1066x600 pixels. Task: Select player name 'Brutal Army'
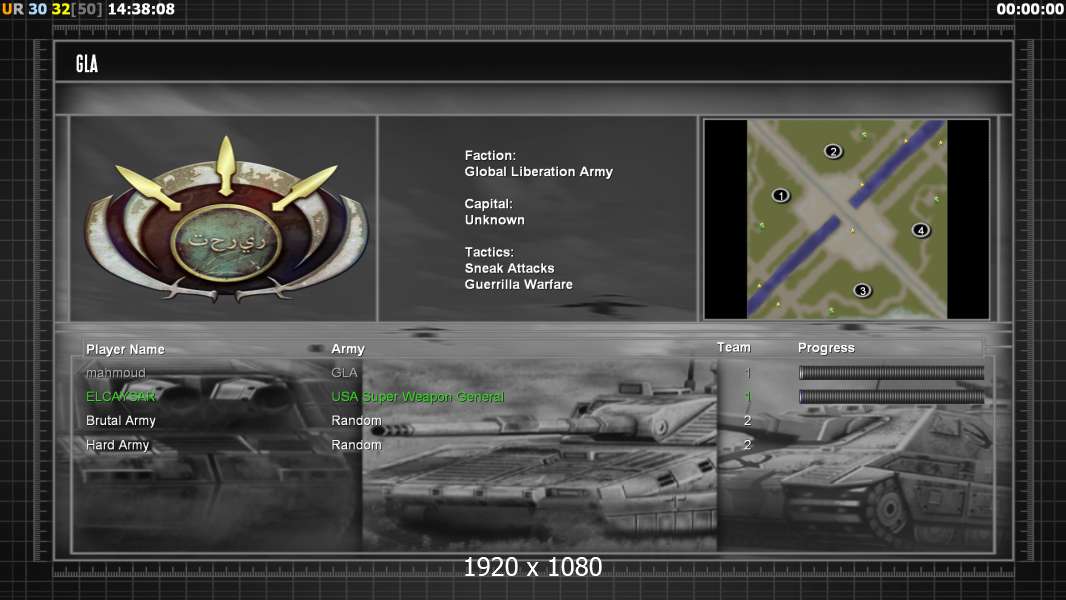click(x=120, y=421)
